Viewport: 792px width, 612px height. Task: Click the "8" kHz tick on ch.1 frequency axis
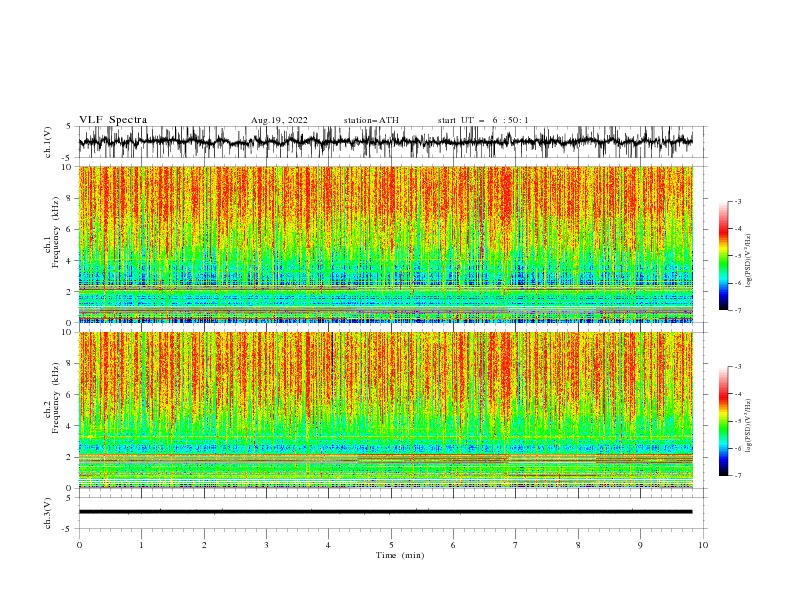[71, 198]
